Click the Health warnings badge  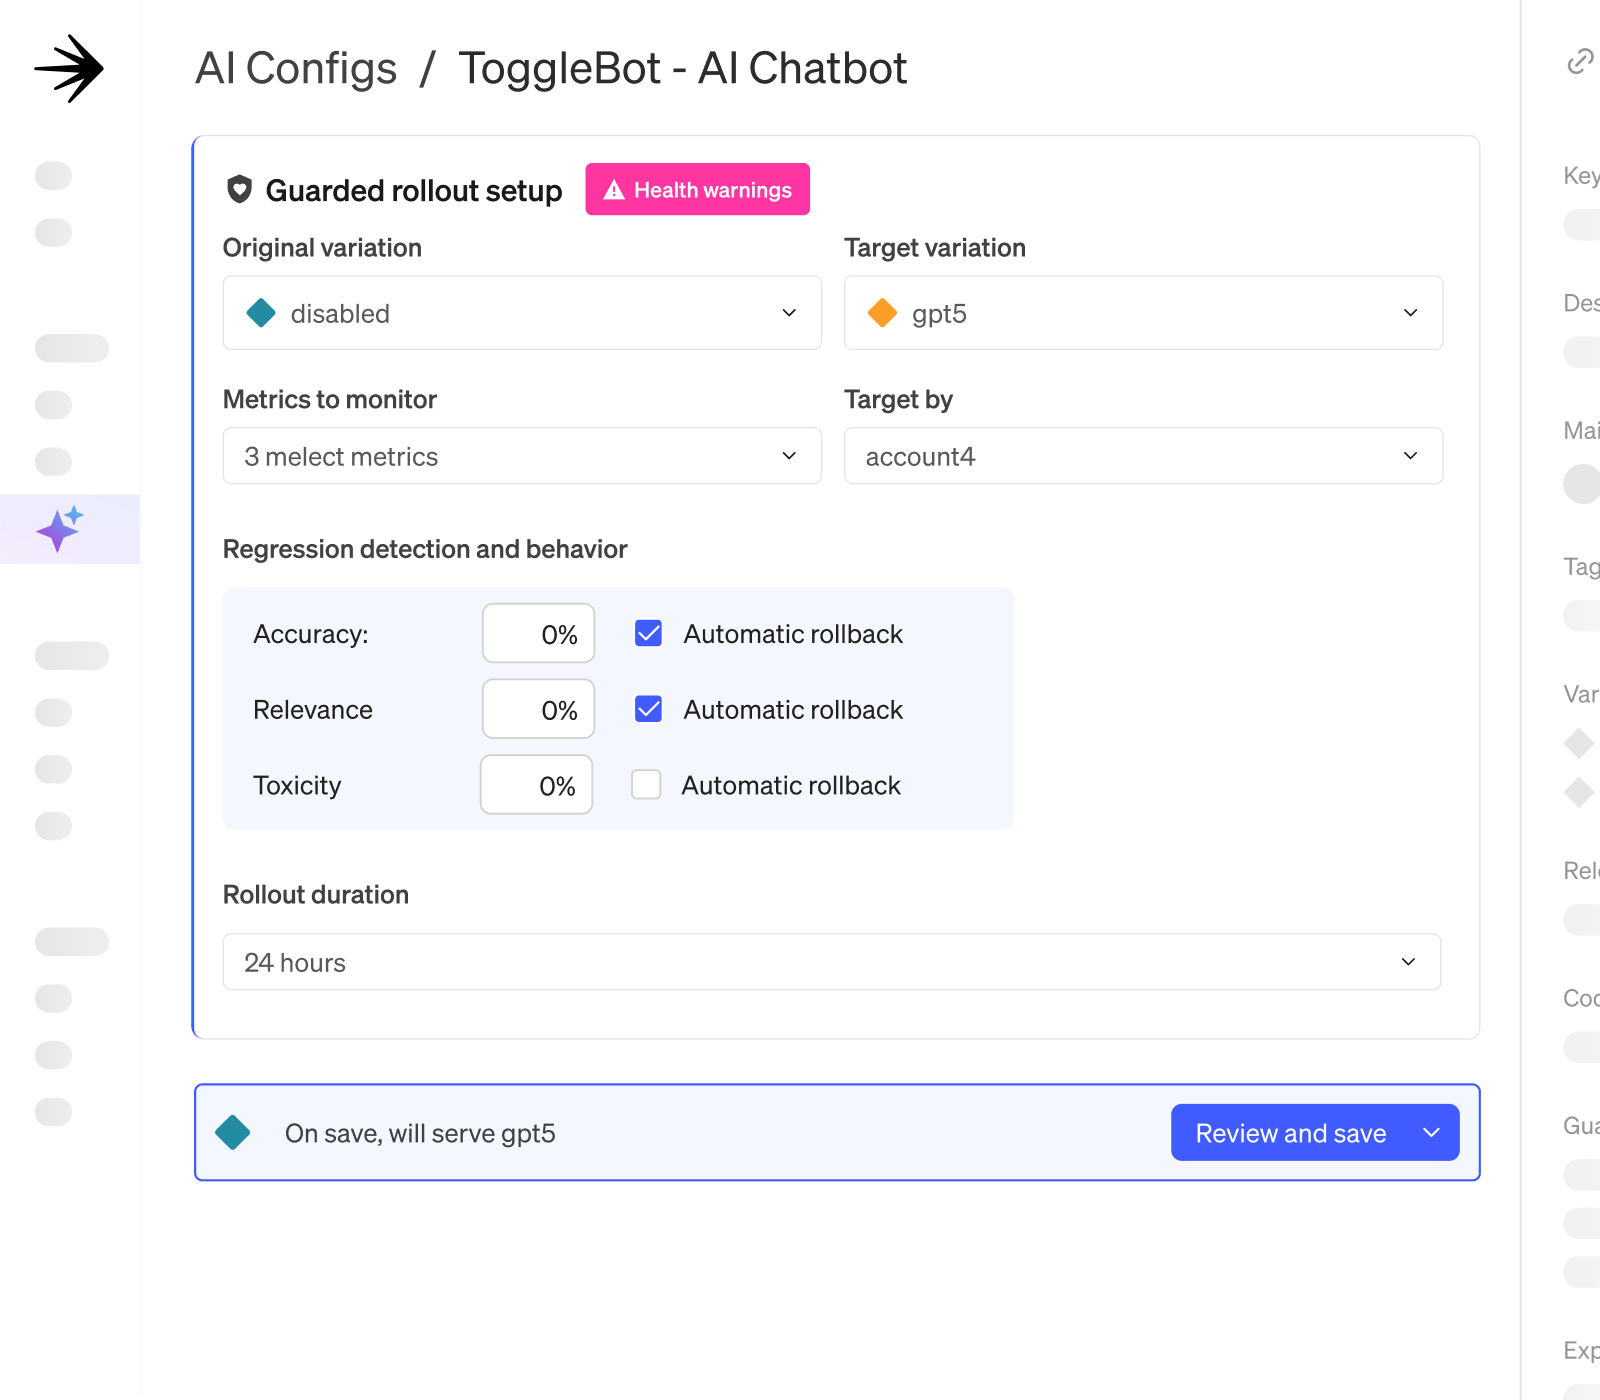[698, 190]
